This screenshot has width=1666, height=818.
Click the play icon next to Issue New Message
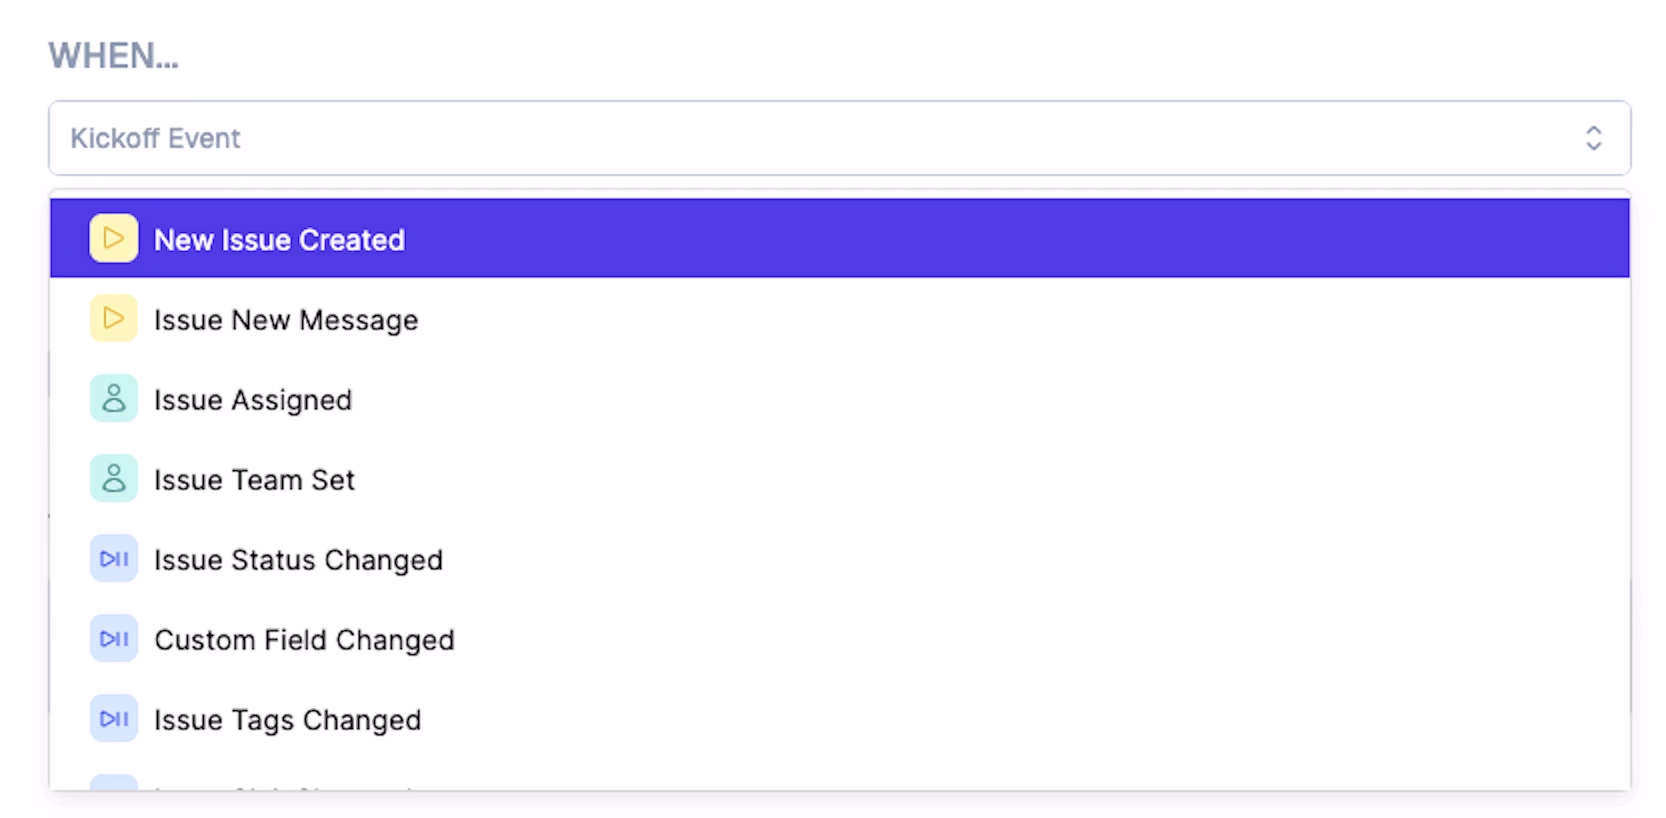point(114,319)
